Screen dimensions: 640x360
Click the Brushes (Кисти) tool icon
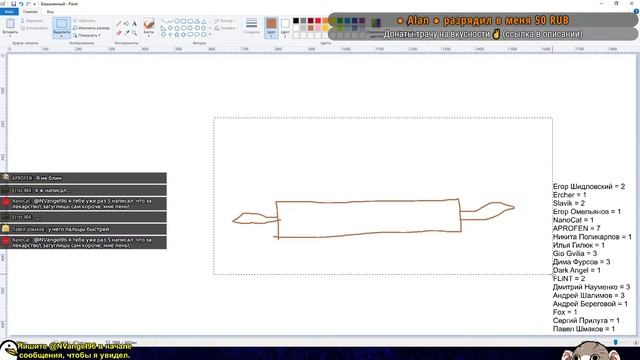(x=149, y=24)
